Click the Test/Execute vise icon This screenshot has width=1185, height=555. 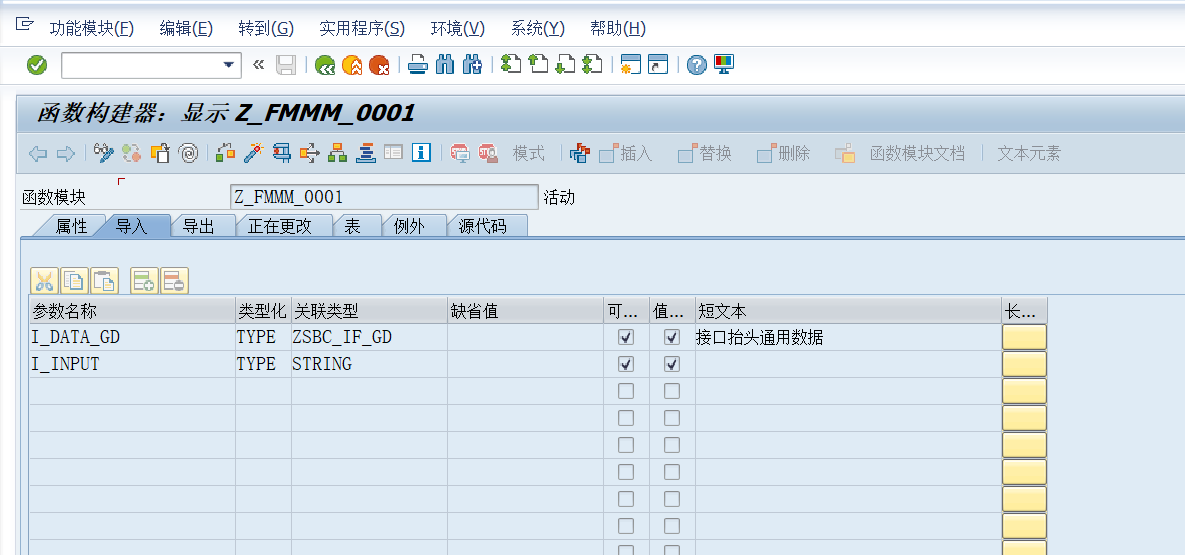click(282, 153)
